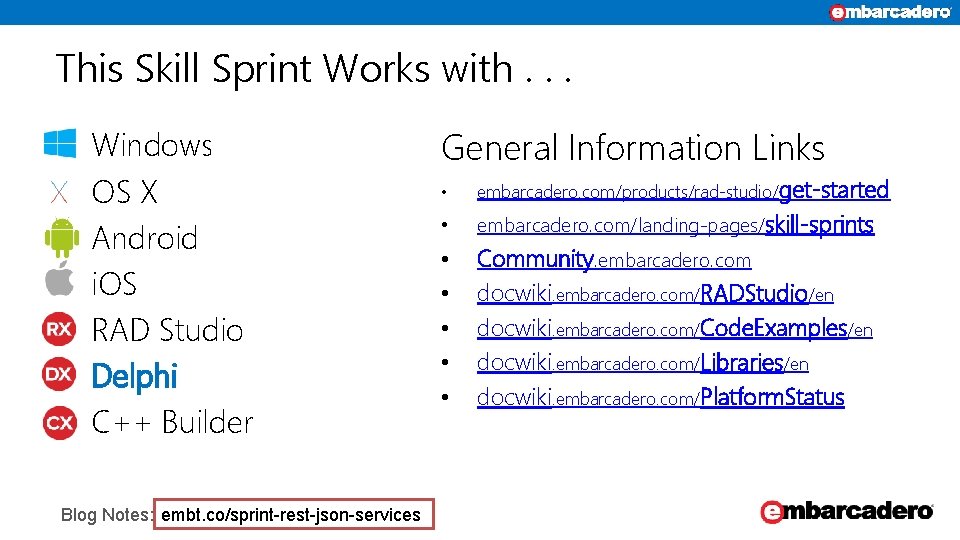
Task: Click the 'This Skill Sprint Works with' title
Action: point(314,68)
